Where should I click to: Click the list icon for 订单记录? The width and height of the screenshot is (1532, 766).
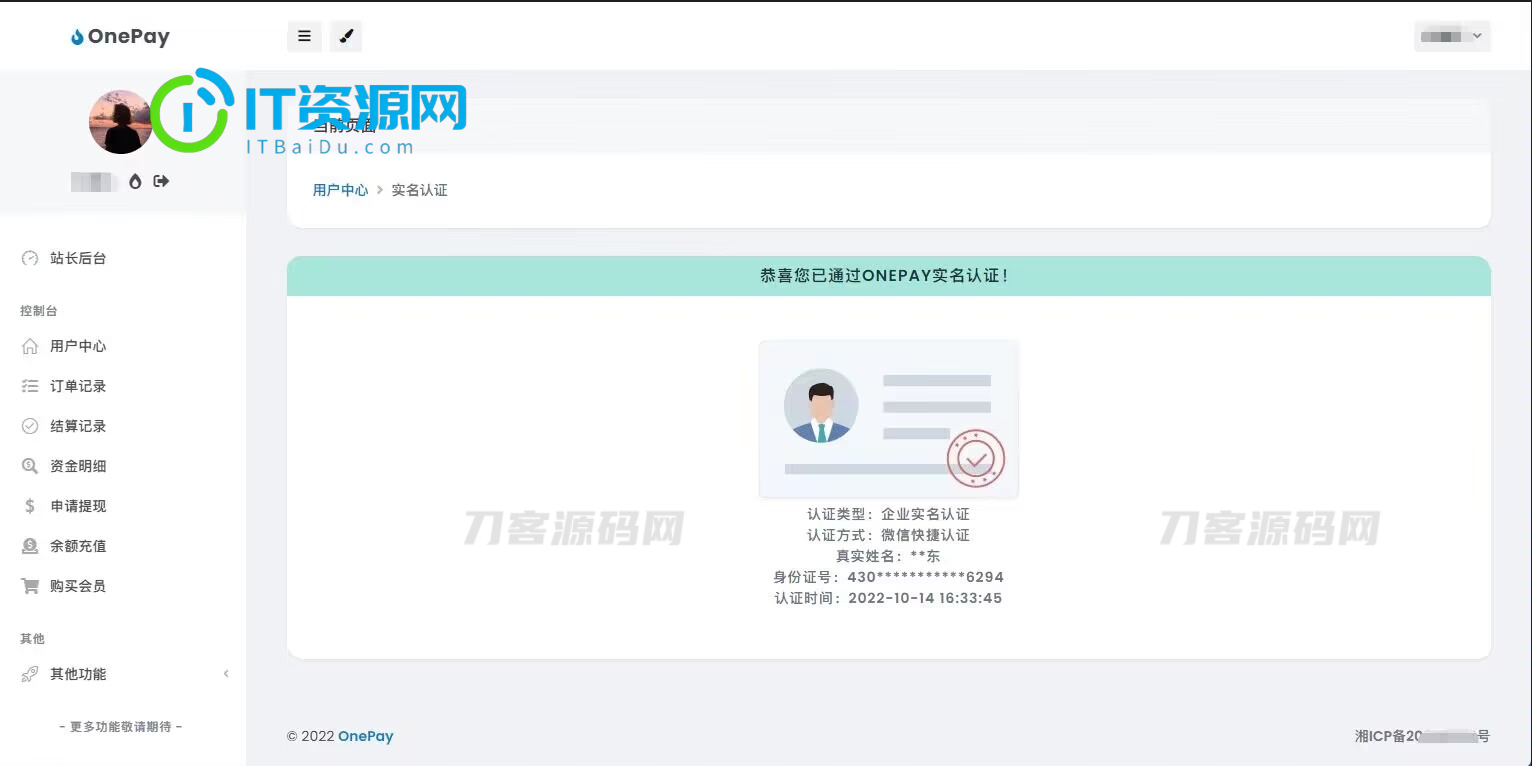tap(30, 386)
